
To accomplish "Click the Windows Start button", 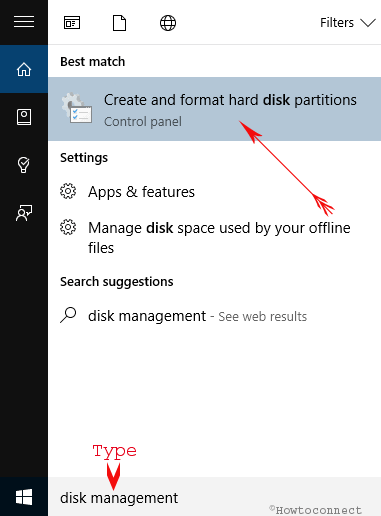I will (24, 497).
